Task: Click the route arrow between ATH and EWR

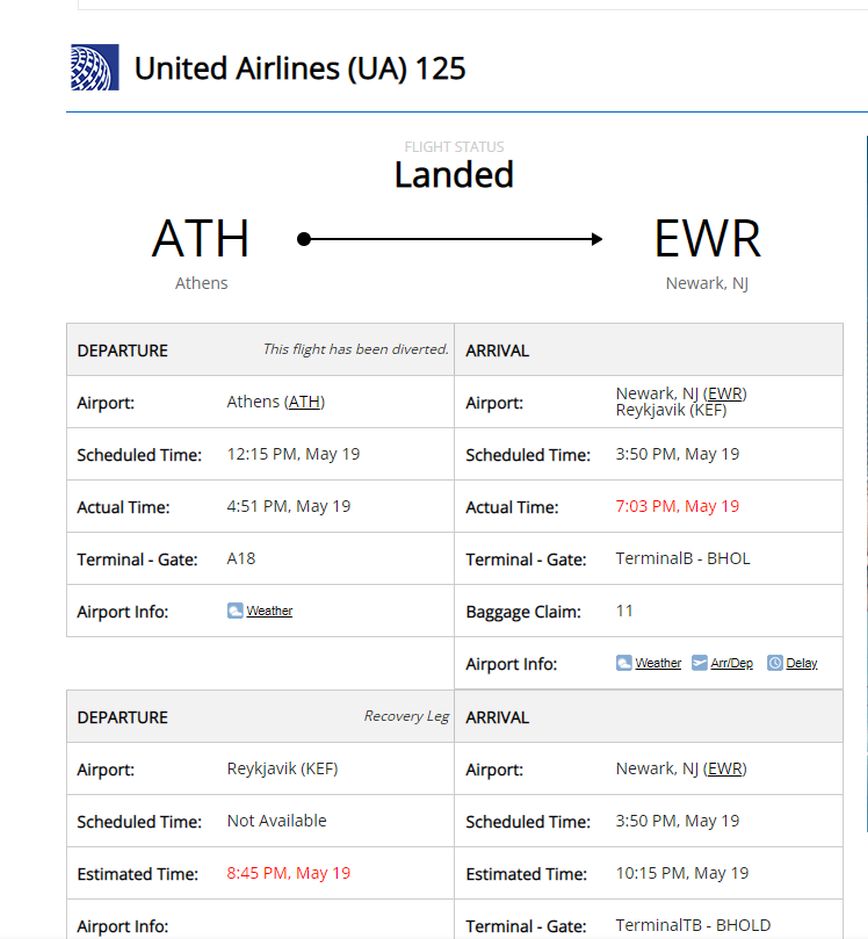Action: coord(450,239)
